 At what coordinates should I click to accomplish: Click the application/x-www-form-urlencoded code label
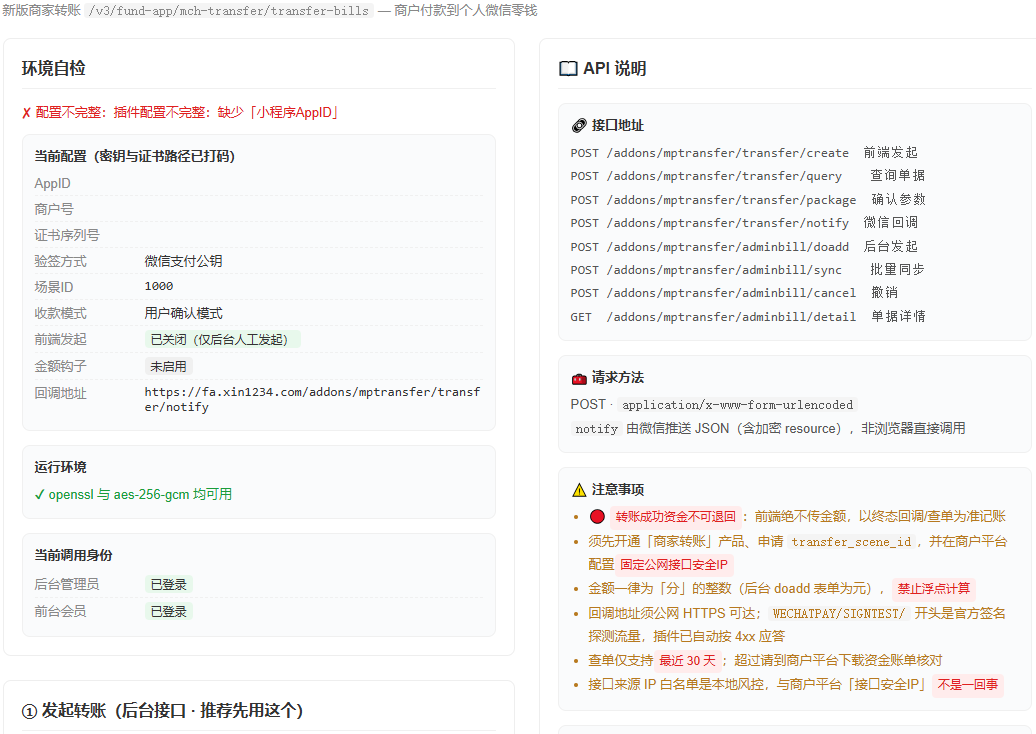(737, 405)
